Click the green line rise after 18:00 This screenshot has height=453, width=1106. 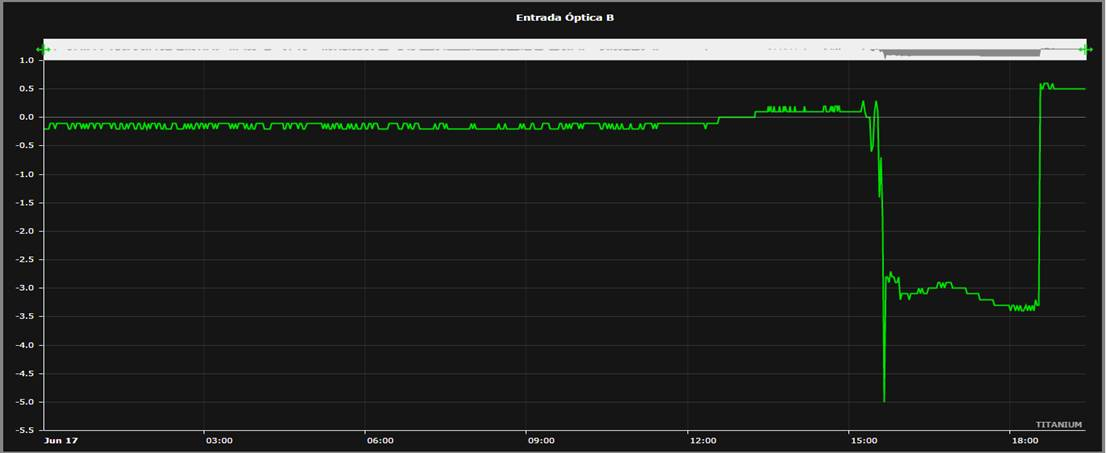[1039, 198]
